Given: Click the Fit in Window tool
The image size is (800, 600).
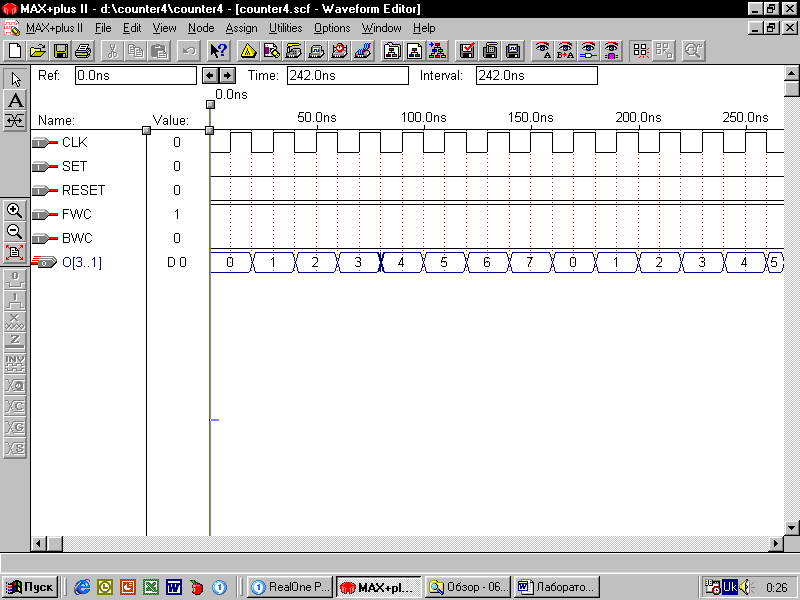Looking at the screenshot, I should pyautogui.click(x=15, y=252).
